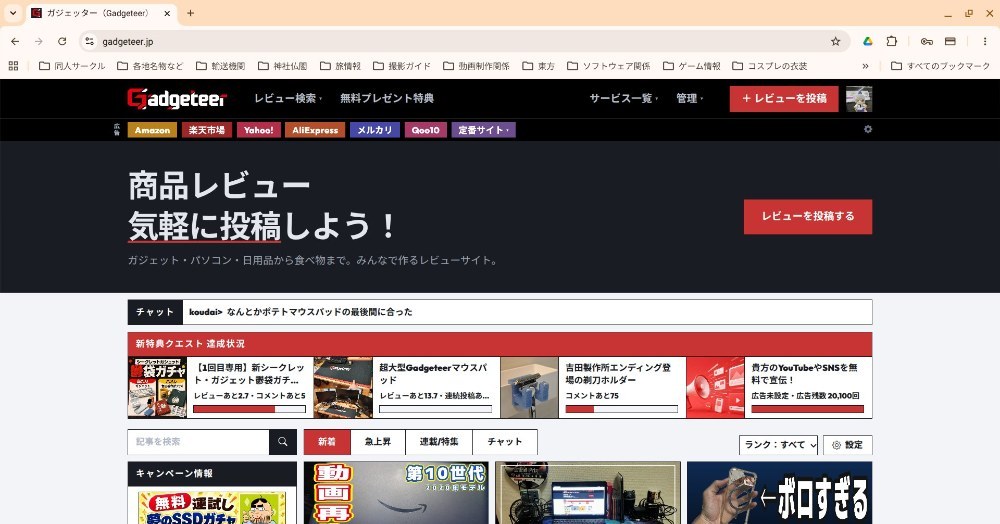Image resolution: width=1000 pixels, height=524 pixels.
Task: Open the ソフトウェア関係 bookmark folder
Action: (x=609, y=66)
